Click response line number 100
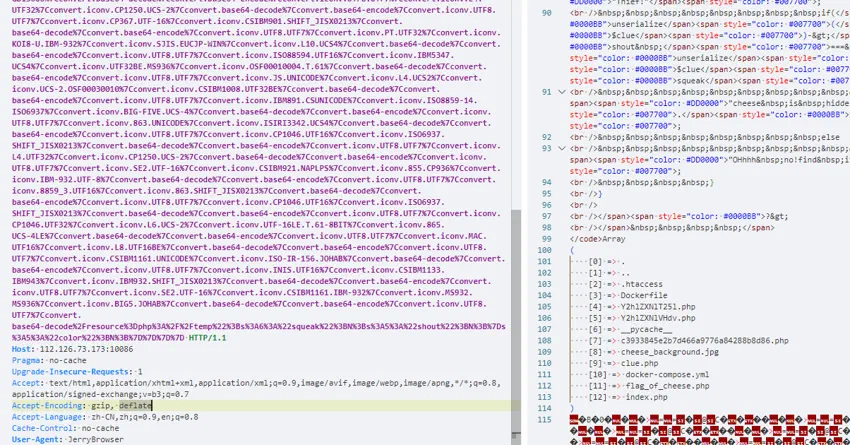The image size is (850, 445). pos(544,250)
